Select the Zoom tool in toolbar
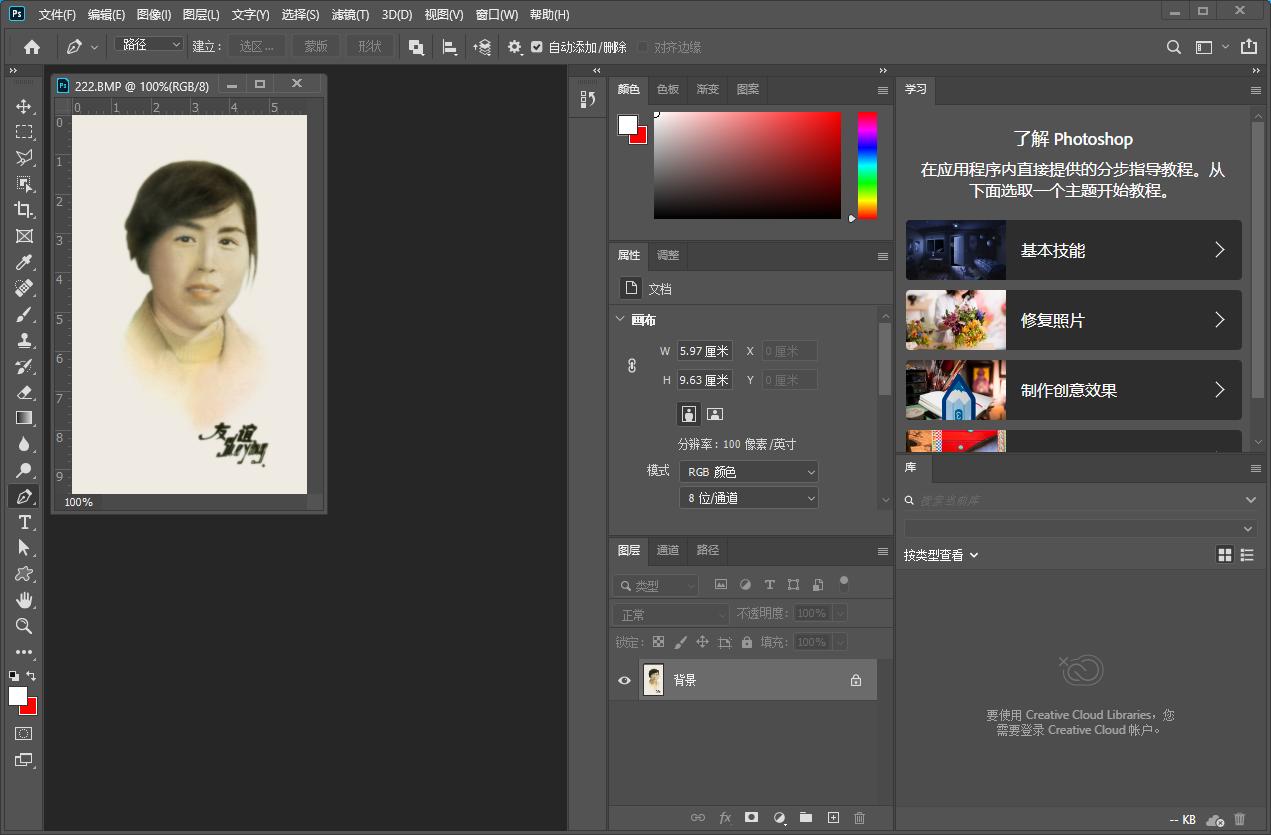This screenshot has height=835, width=1271. (x=24, y=626)
